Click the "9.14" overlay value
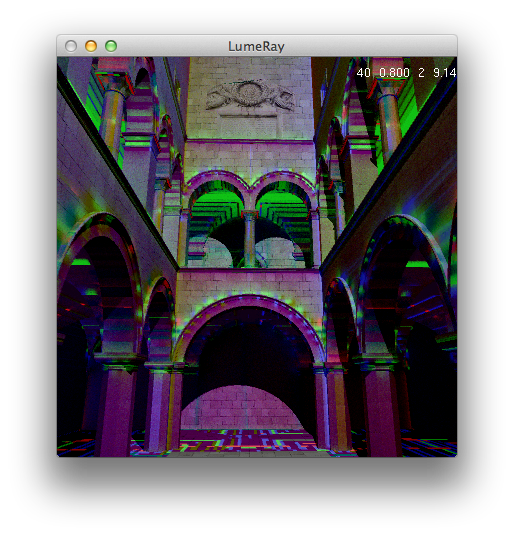This screenshot has height=536, width=514. click(x=445, y=73)
